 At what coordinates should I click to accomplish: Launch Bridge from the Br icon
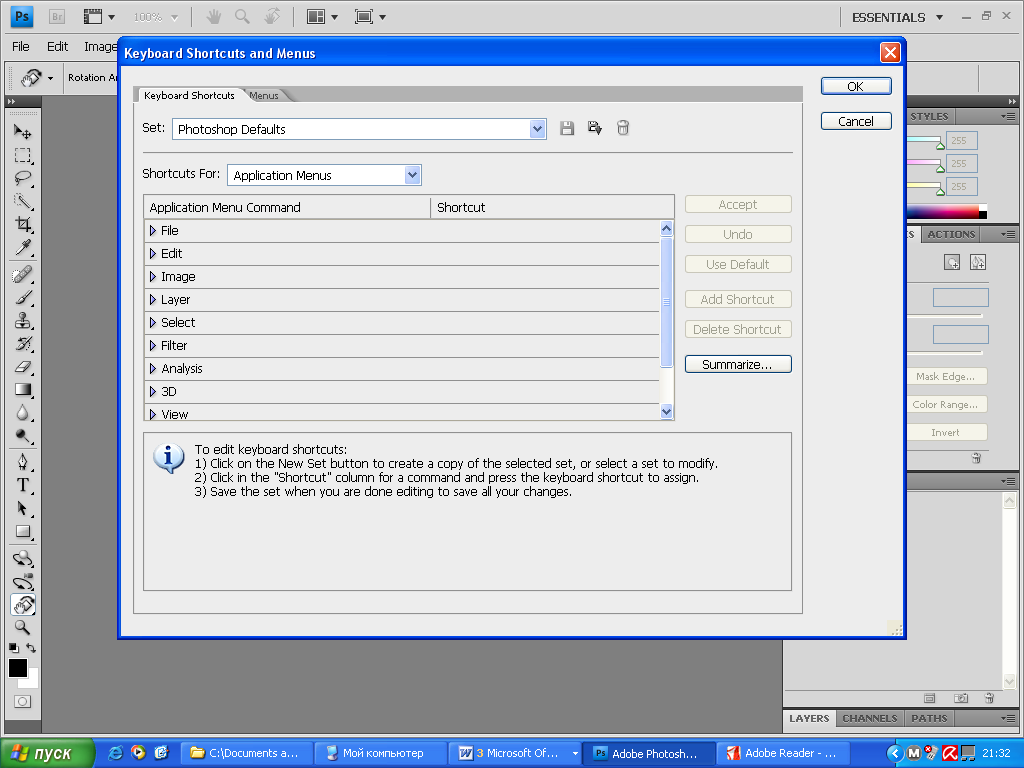[x=57, y=17]
